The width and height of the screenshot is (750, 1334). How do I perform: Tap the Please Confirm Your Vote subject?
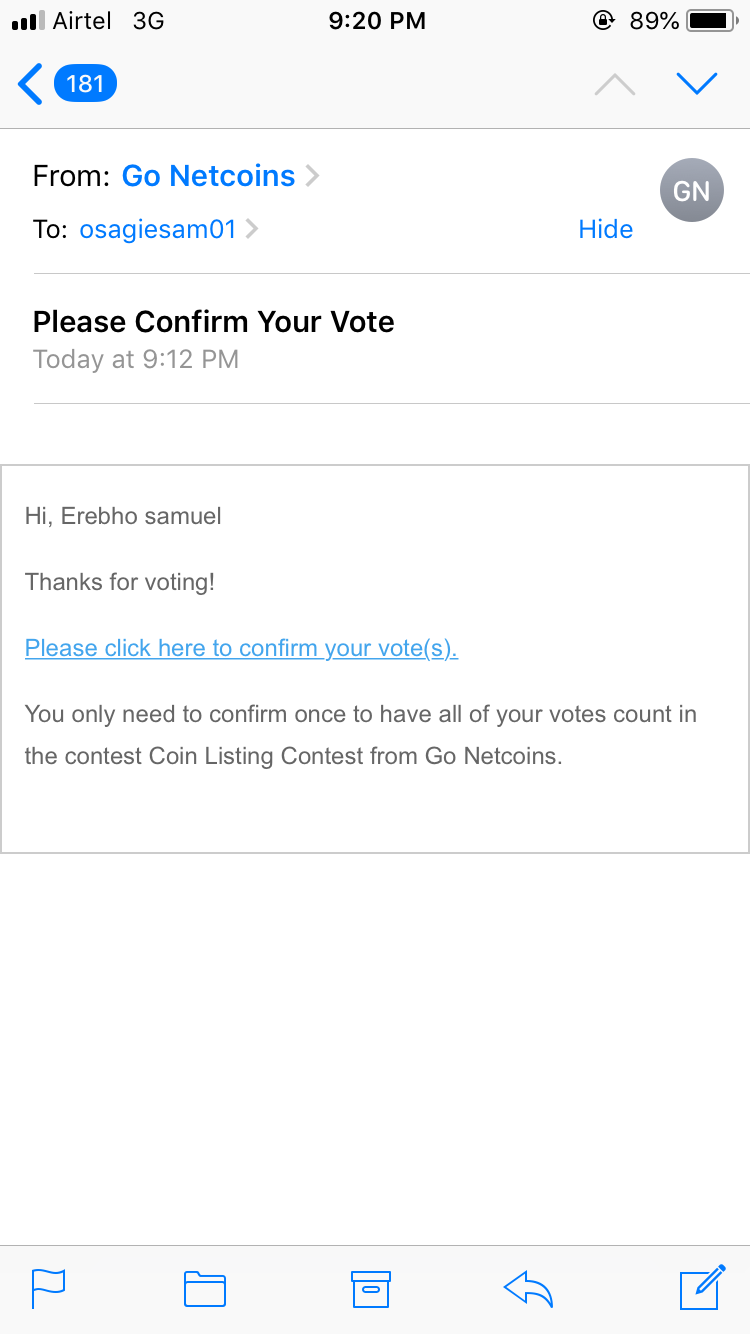click(214, 322)
